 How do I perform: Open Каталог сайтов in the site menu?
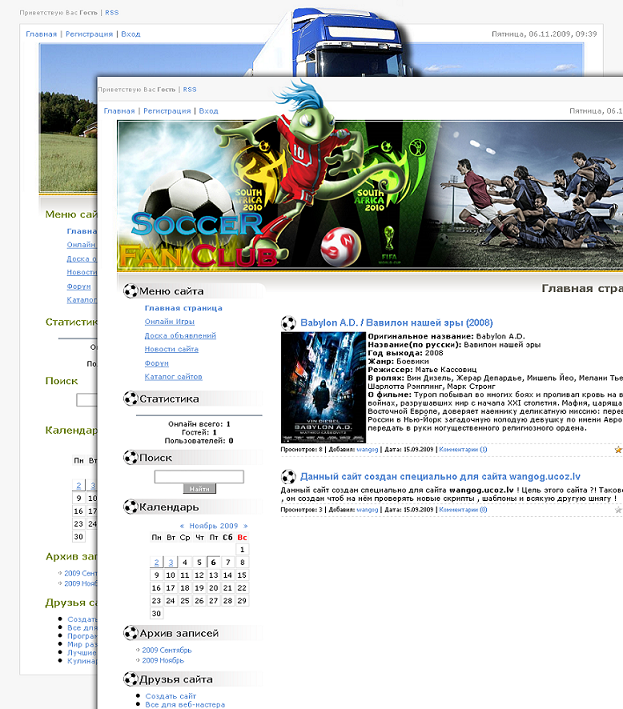point(174,377)
